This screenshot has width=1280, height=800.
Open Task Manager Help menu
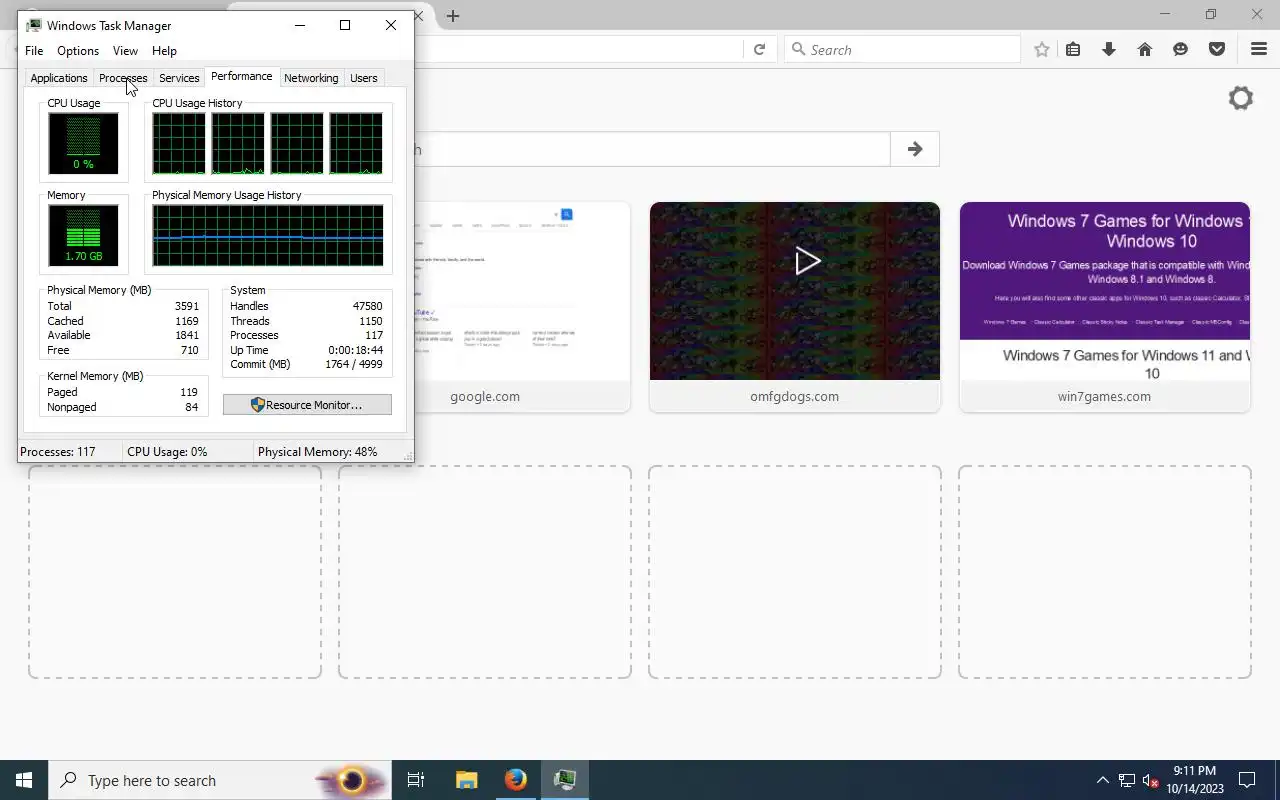(164, 51)
